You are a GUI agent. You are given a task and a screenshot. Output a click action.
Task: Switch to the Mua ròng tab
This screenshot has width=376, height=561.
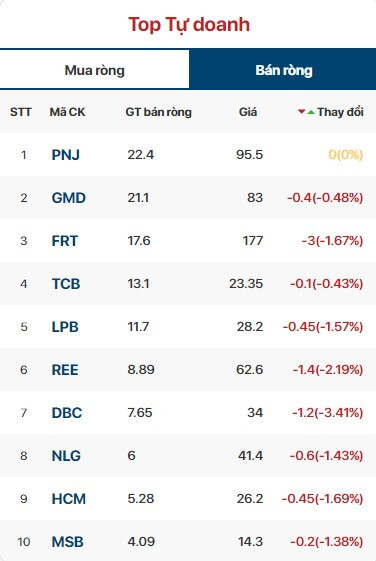tap(94, 70)
